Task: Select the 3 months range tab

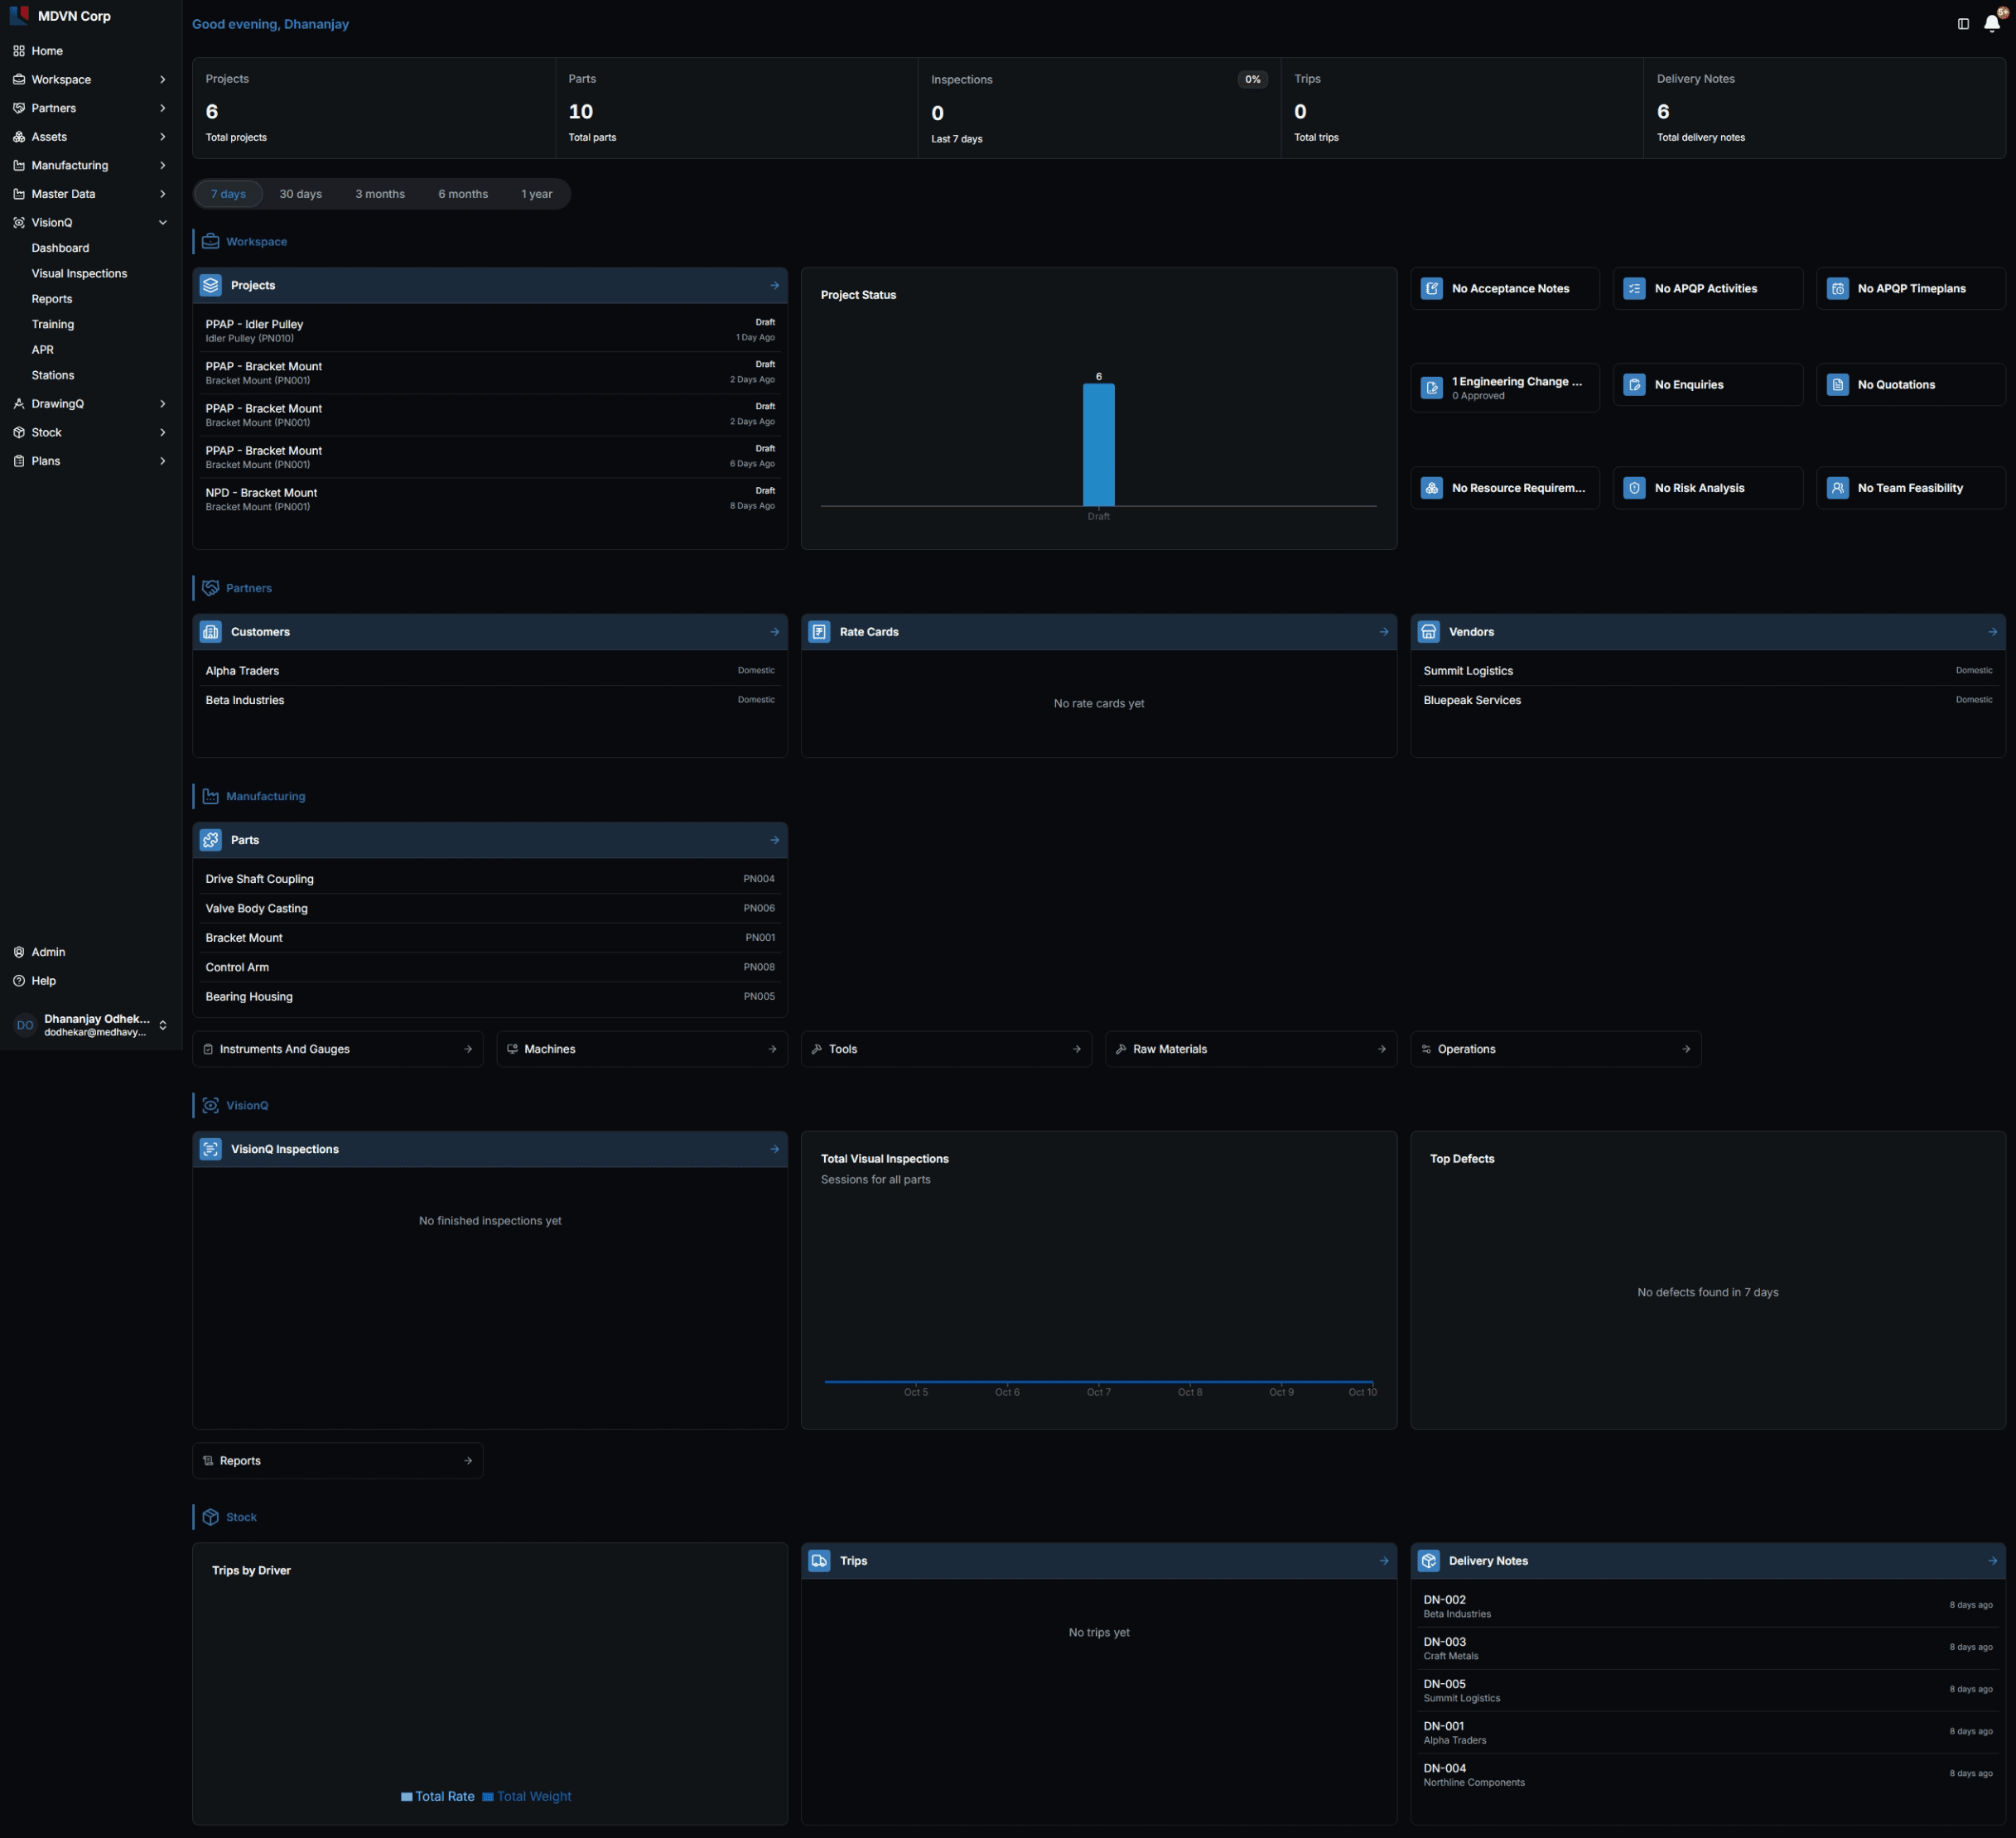Action: 380,194
